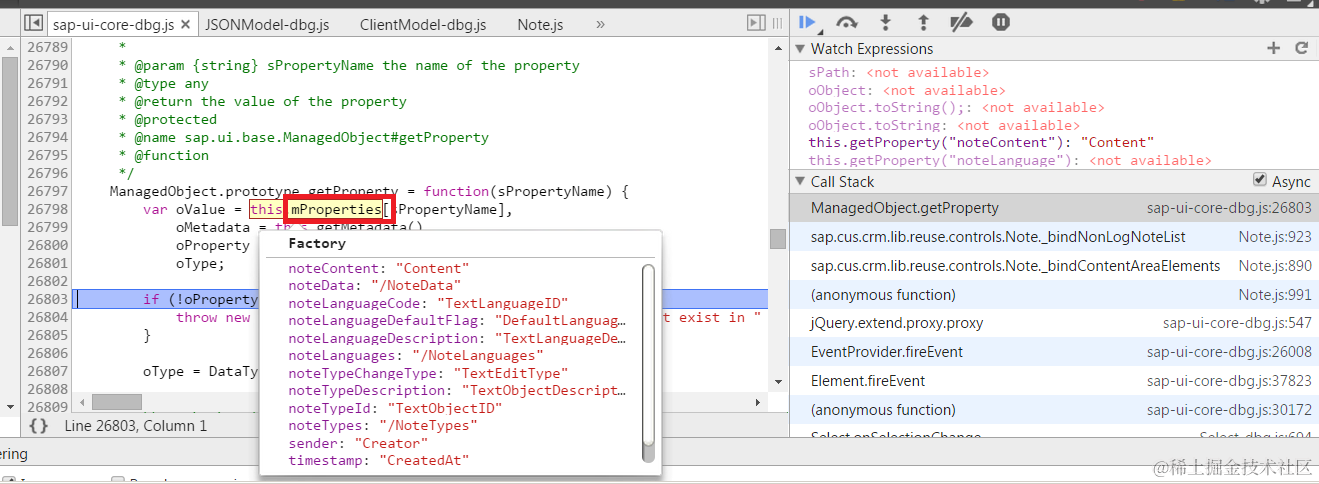The height and width of the screenshot is (484, 1319).
Task: Click the vertical scrollbar inside the Factory tooltip
Action: [648, 363]
